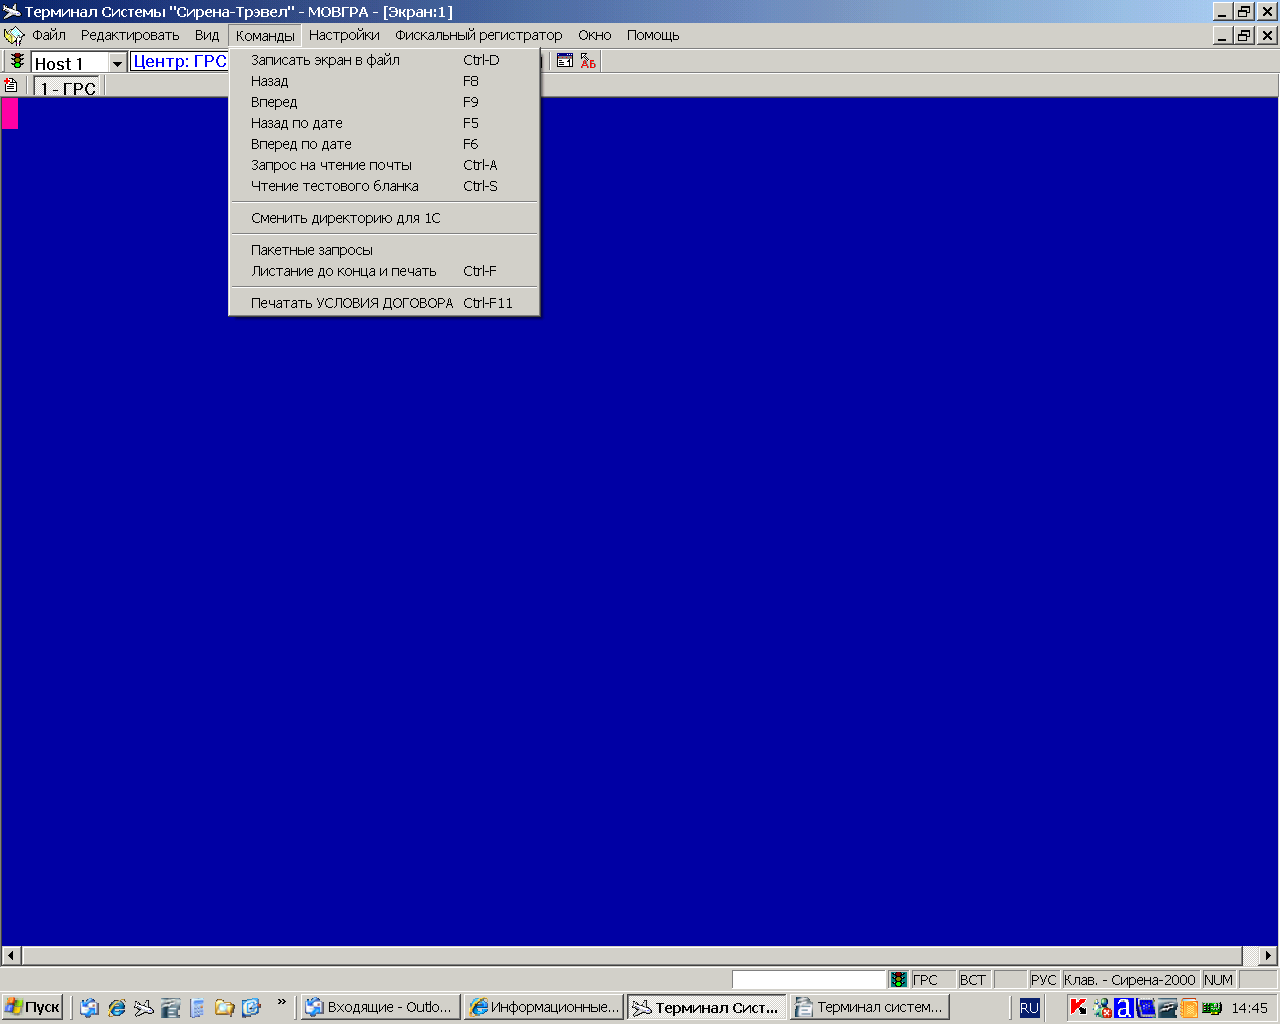Click the traffic light connection icon in toolbar

[17, 61]
